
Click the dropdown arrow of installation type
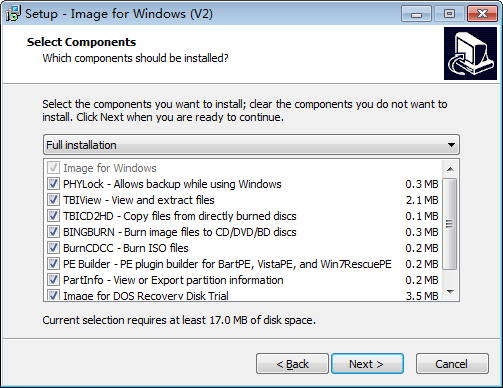point(451,145)
